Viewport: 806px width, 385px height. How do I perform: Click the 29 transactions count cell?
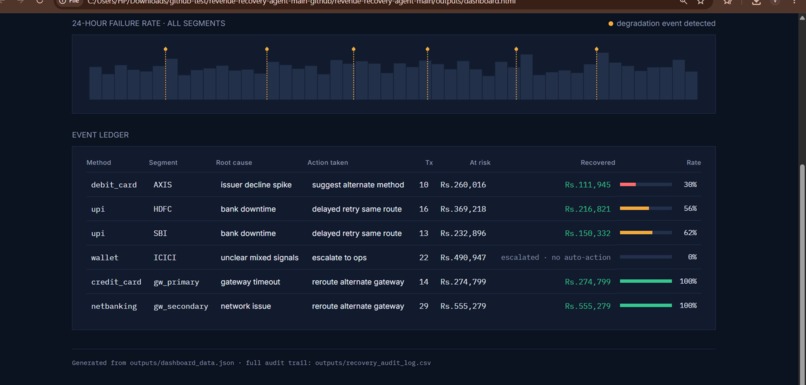(424, 306)
